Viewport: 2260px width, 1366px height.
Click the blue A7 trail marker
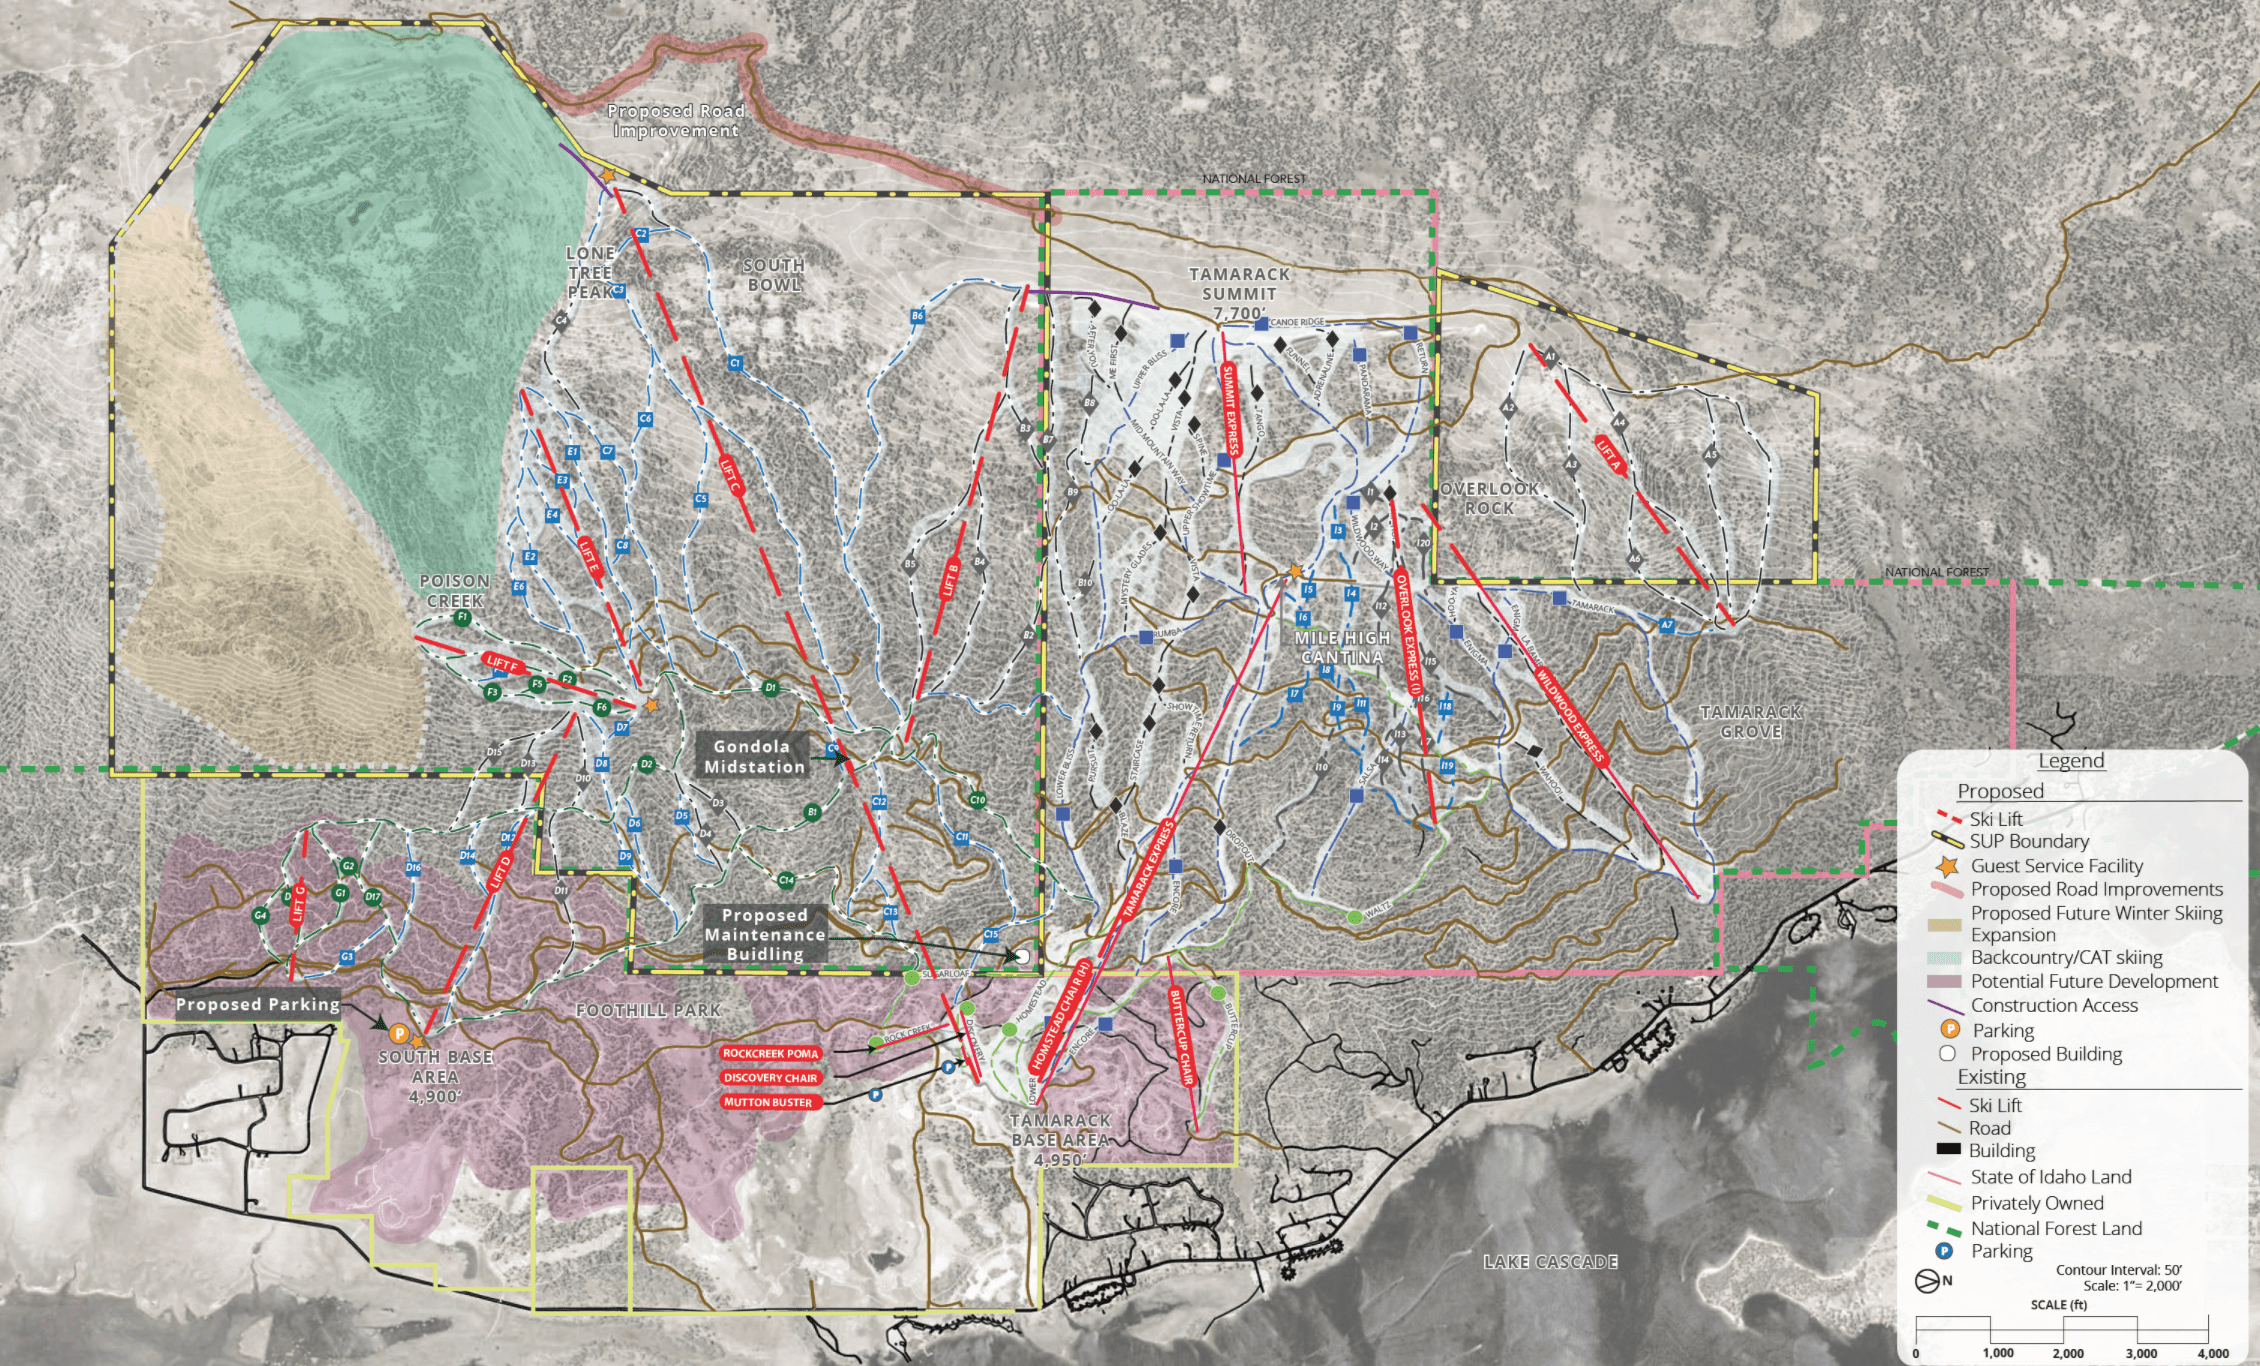click(1666, 625)
